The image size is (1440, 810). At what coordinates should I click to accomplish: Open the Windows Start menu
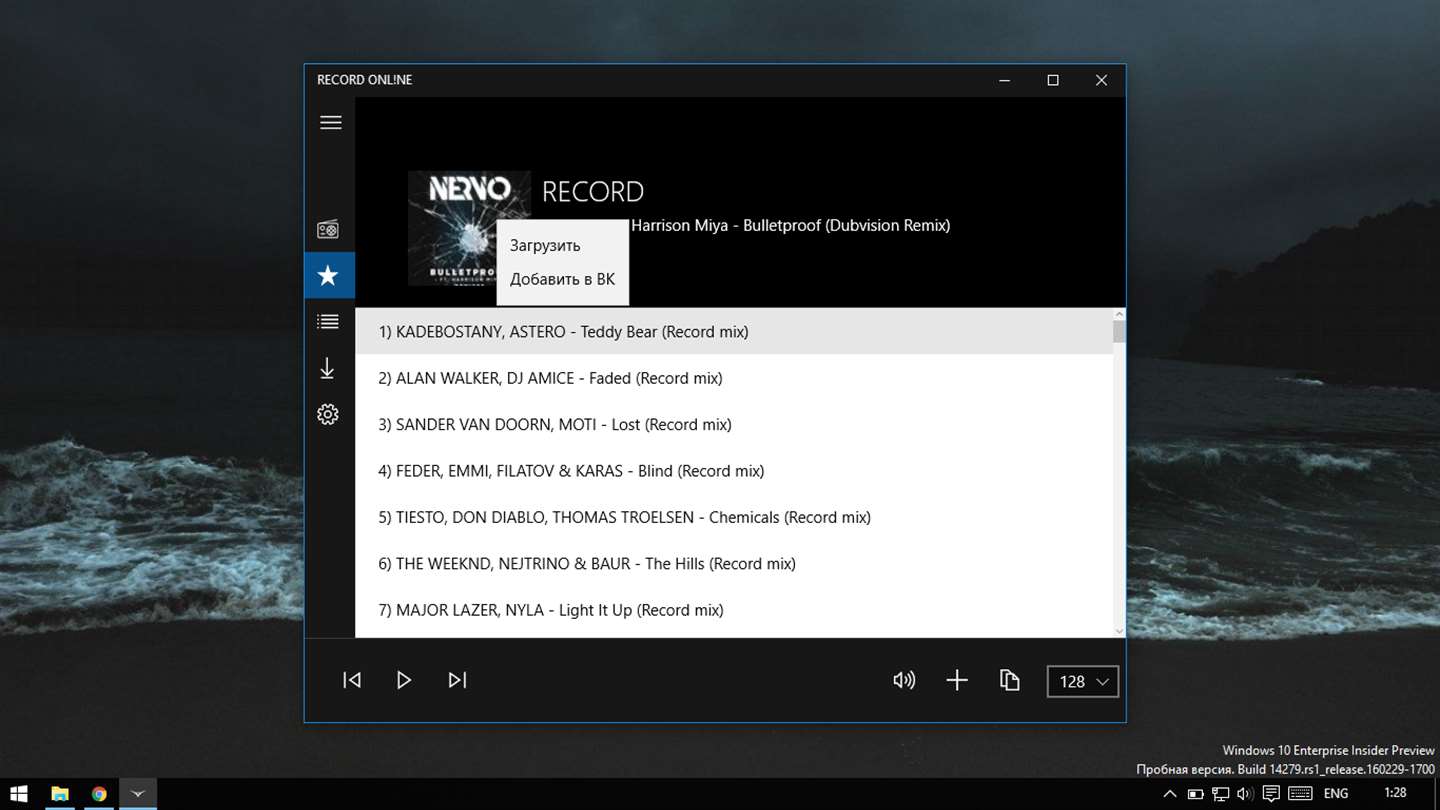[x=19, y=794]
